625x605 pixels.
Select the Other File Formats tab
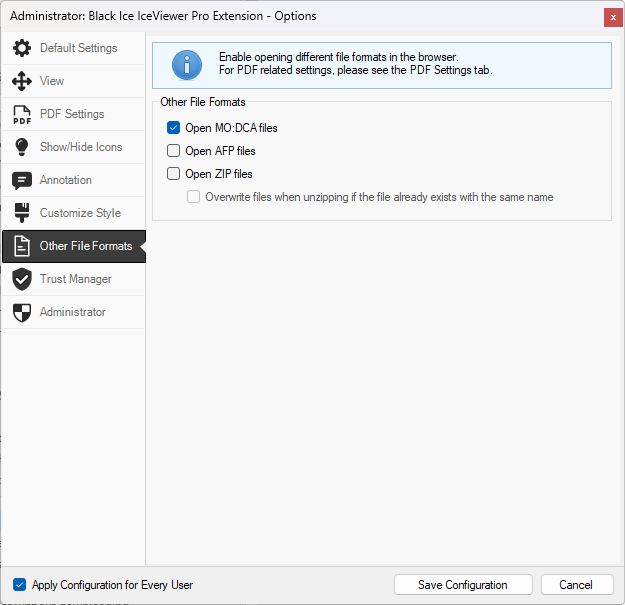point(74,246)
